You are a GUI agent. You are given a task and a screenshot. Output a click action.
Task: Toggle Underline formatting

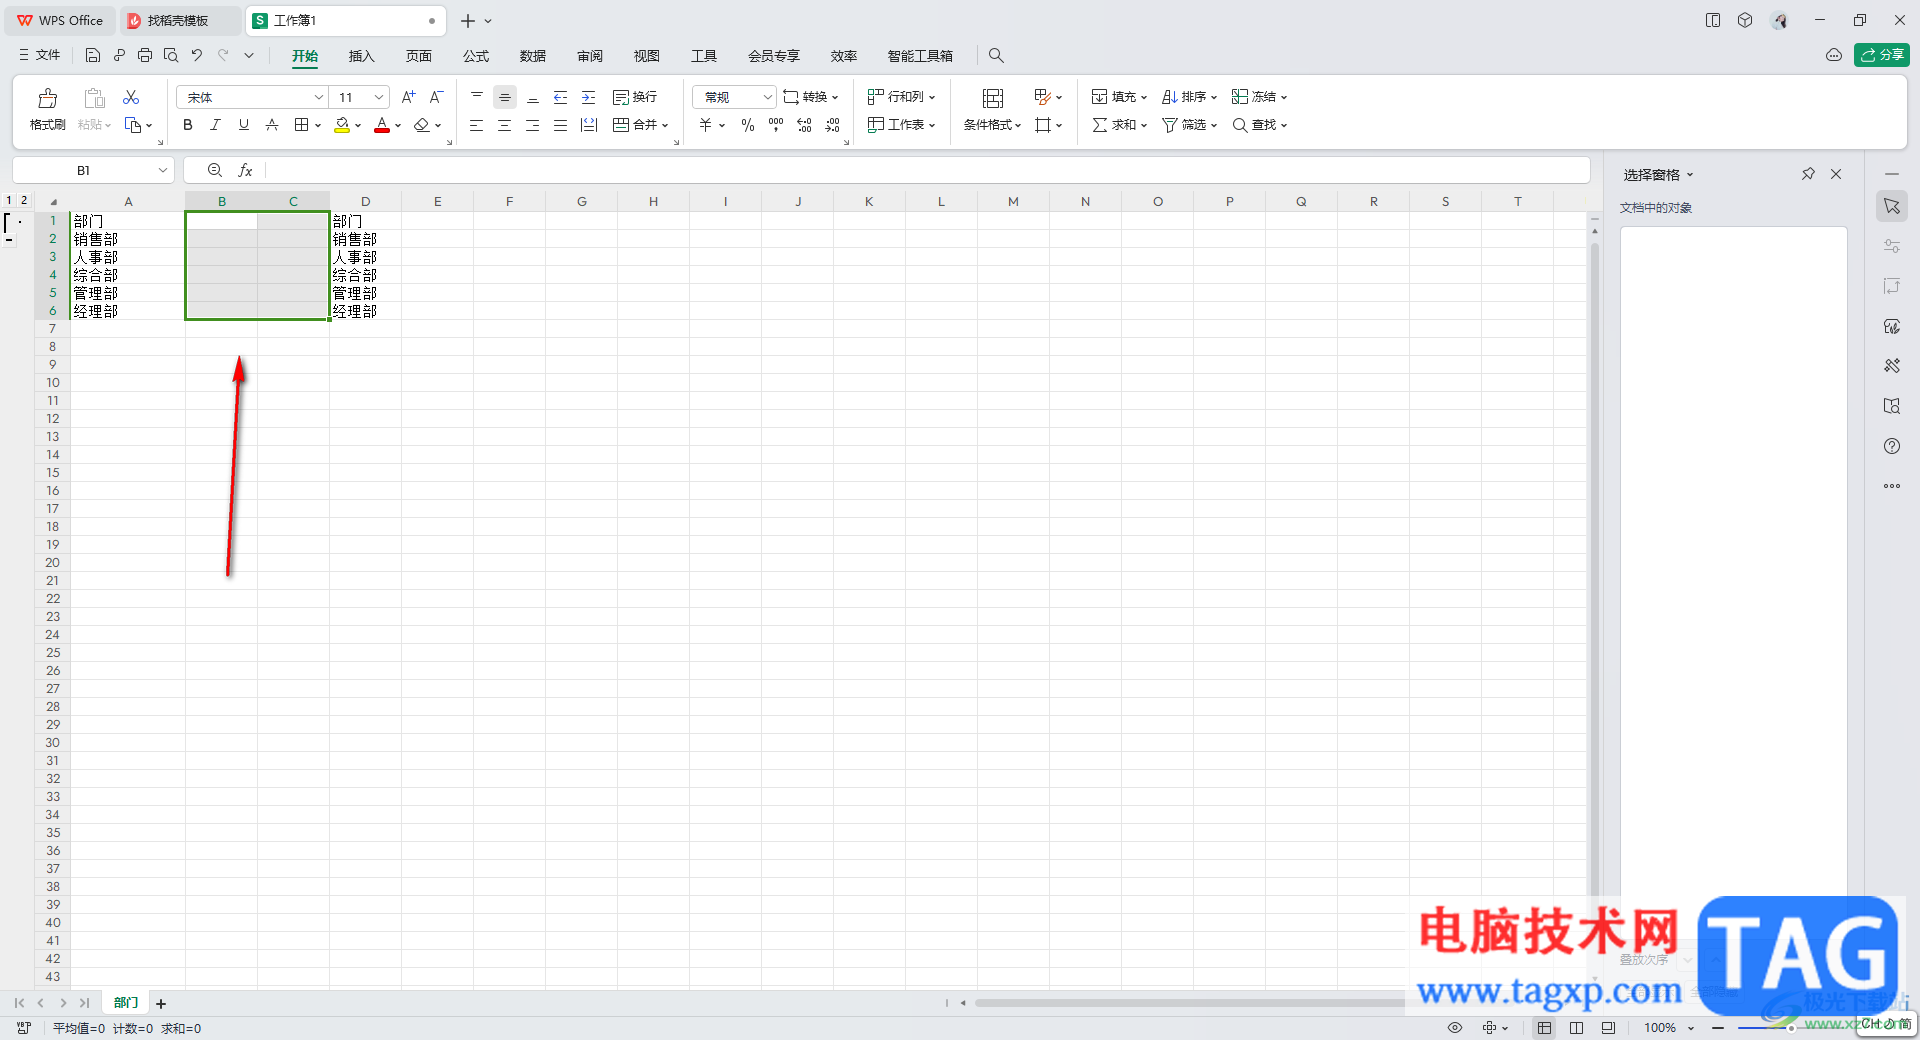(243, 125)
